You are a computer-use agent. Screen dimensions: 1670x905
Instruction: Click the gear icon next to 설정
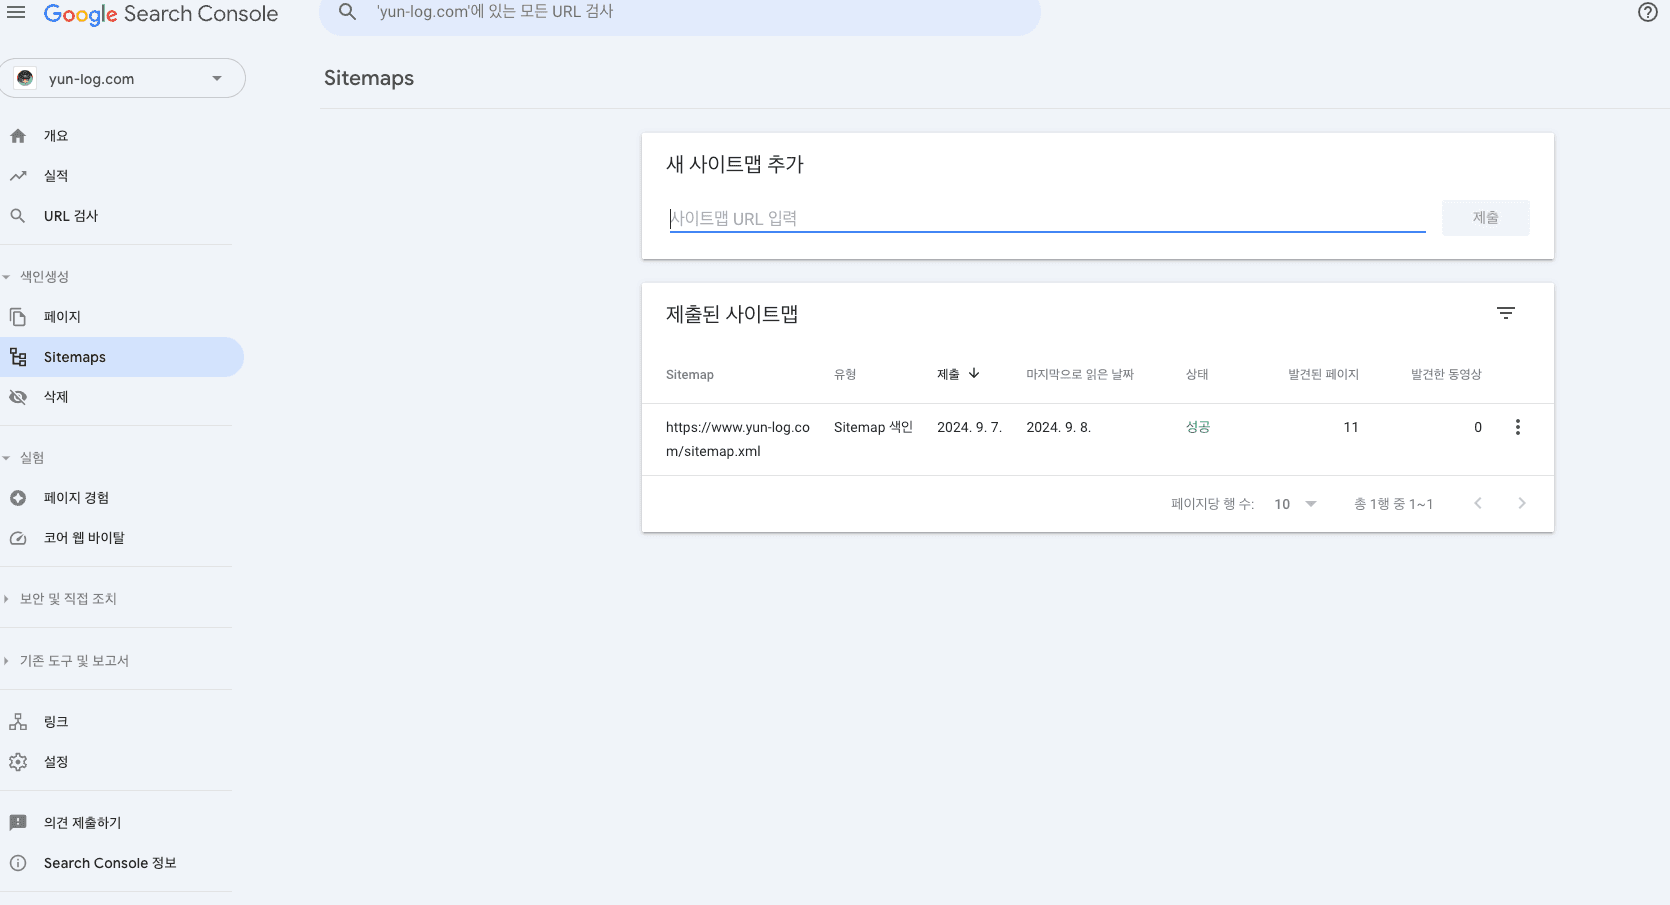pyautogui.click(x=18, y=762)
